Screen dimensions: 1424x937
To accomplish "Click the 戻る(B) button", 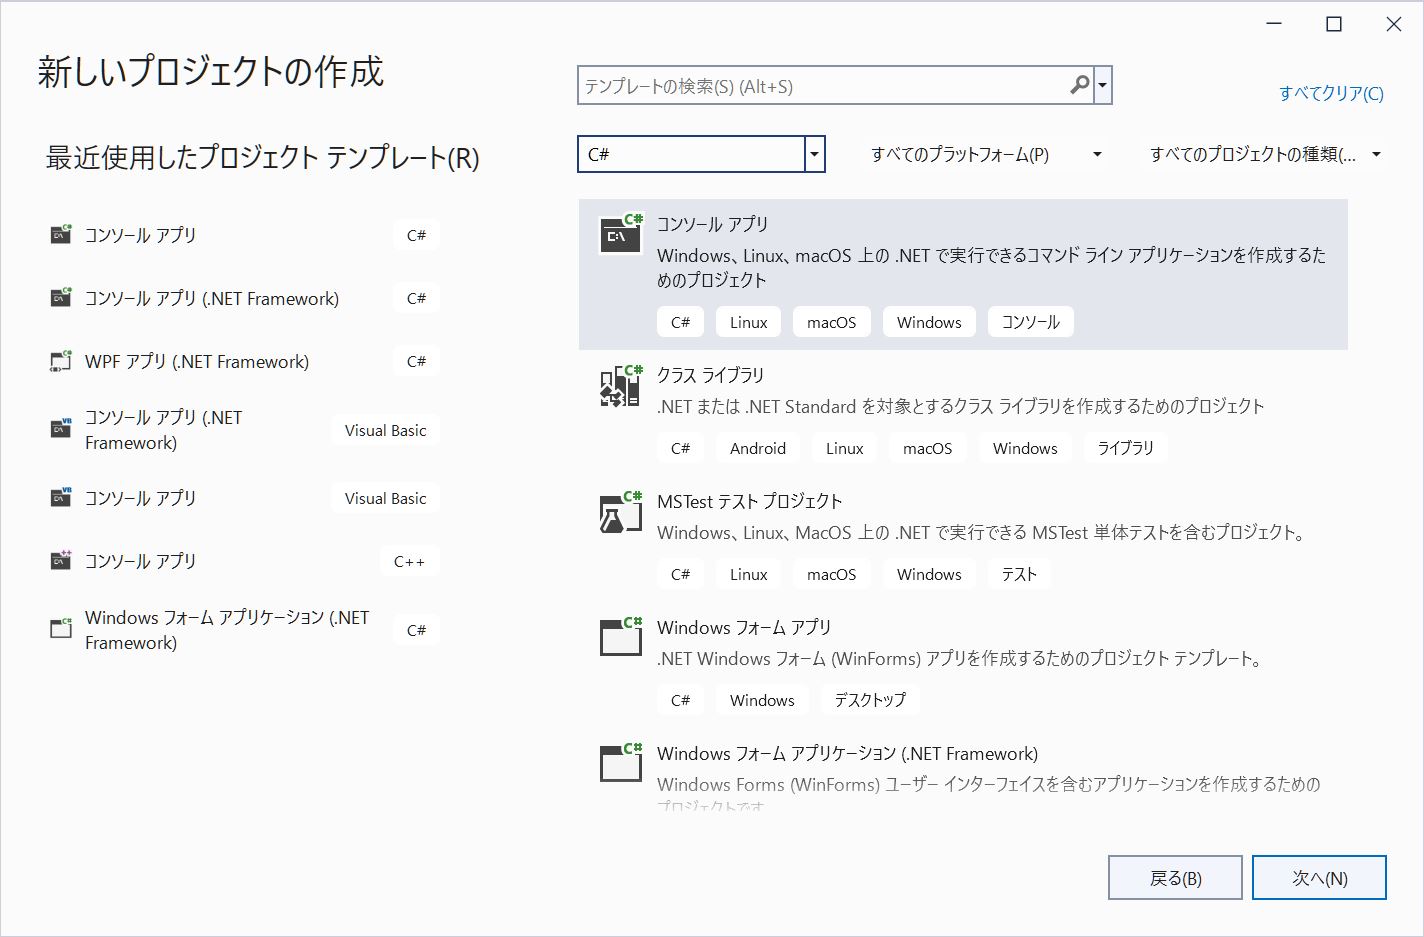I will tap(1175, 877).
